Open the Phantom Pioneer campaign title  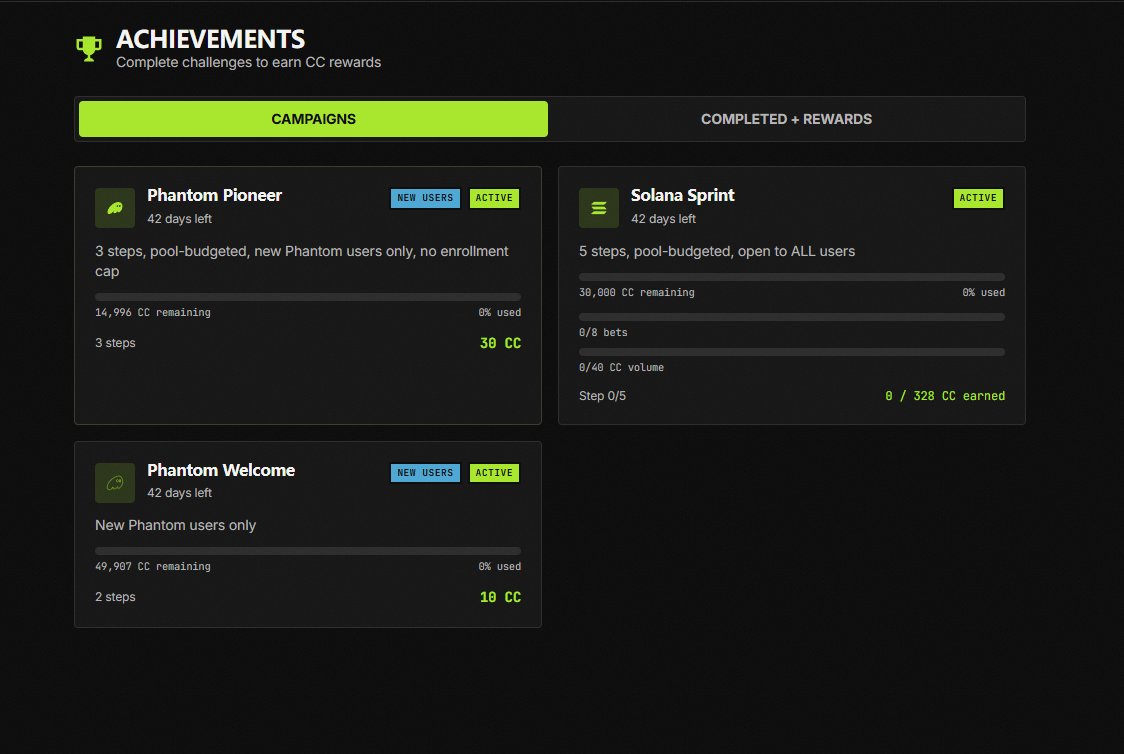click(214, 195)
